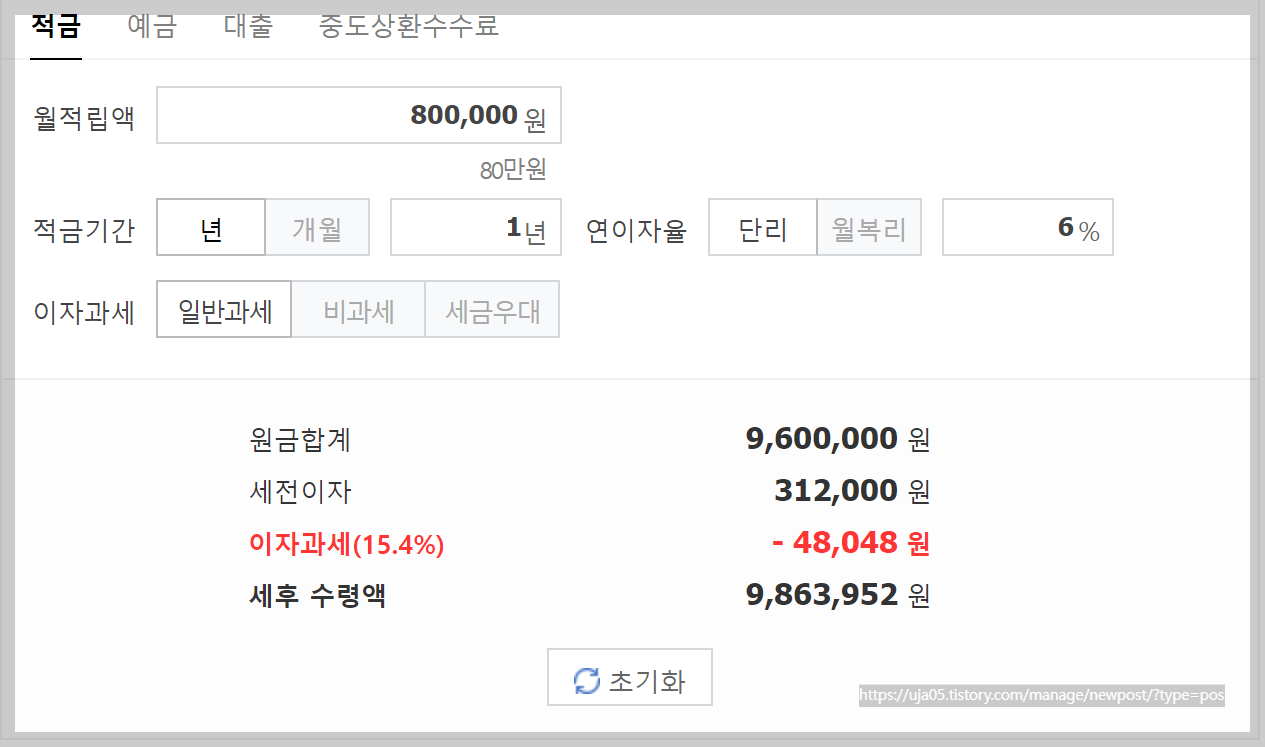
Task: Click the refresh icon on 초기화 button
Action: coord(585,677)
